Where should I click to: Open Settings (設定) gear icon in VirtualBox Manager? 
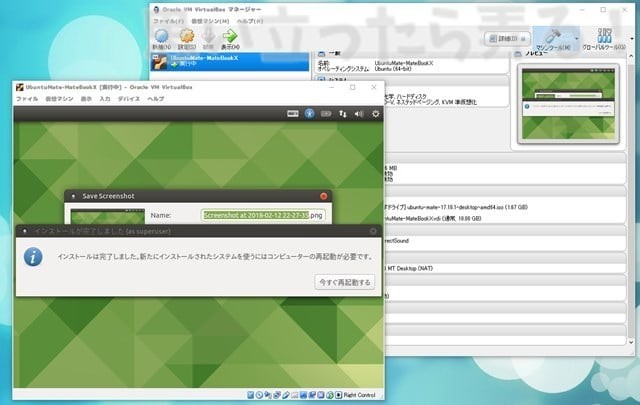187,39
